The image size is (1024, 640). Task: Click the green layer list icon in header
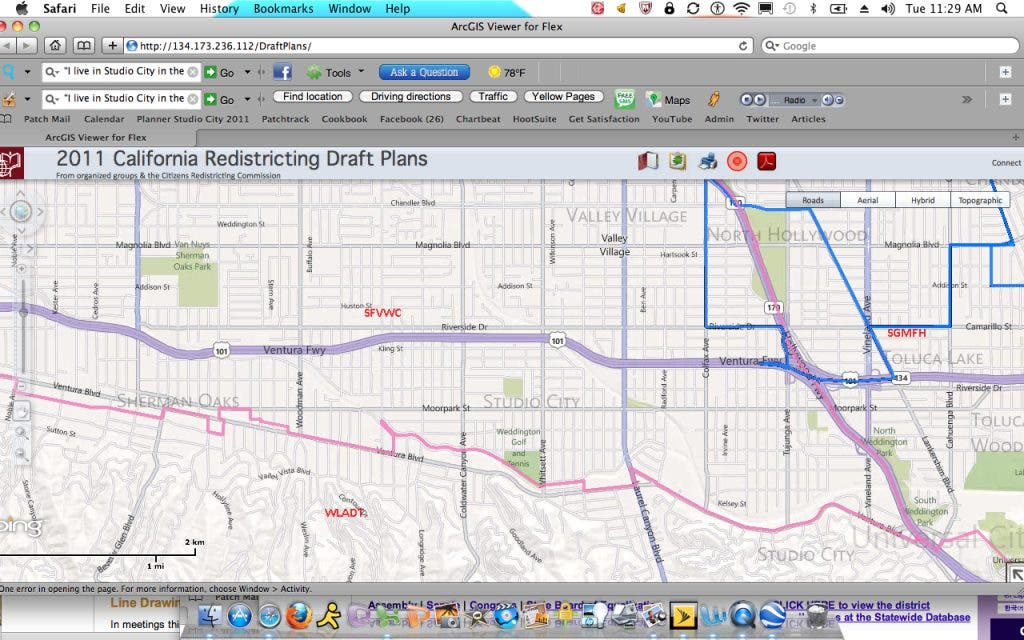(678, 161)
